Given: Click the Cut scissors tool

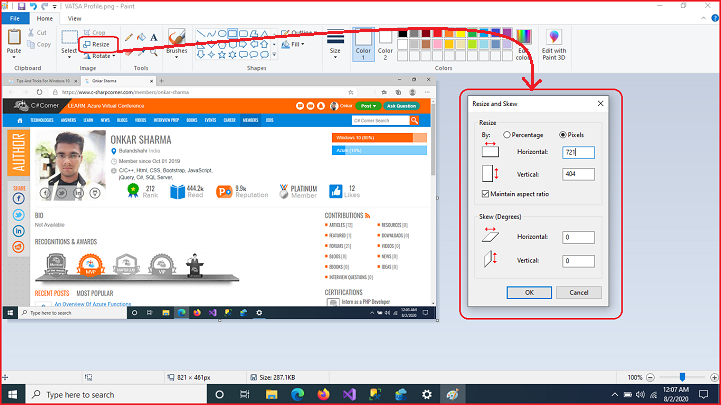Looking at the screenshot, I should 37,33.
